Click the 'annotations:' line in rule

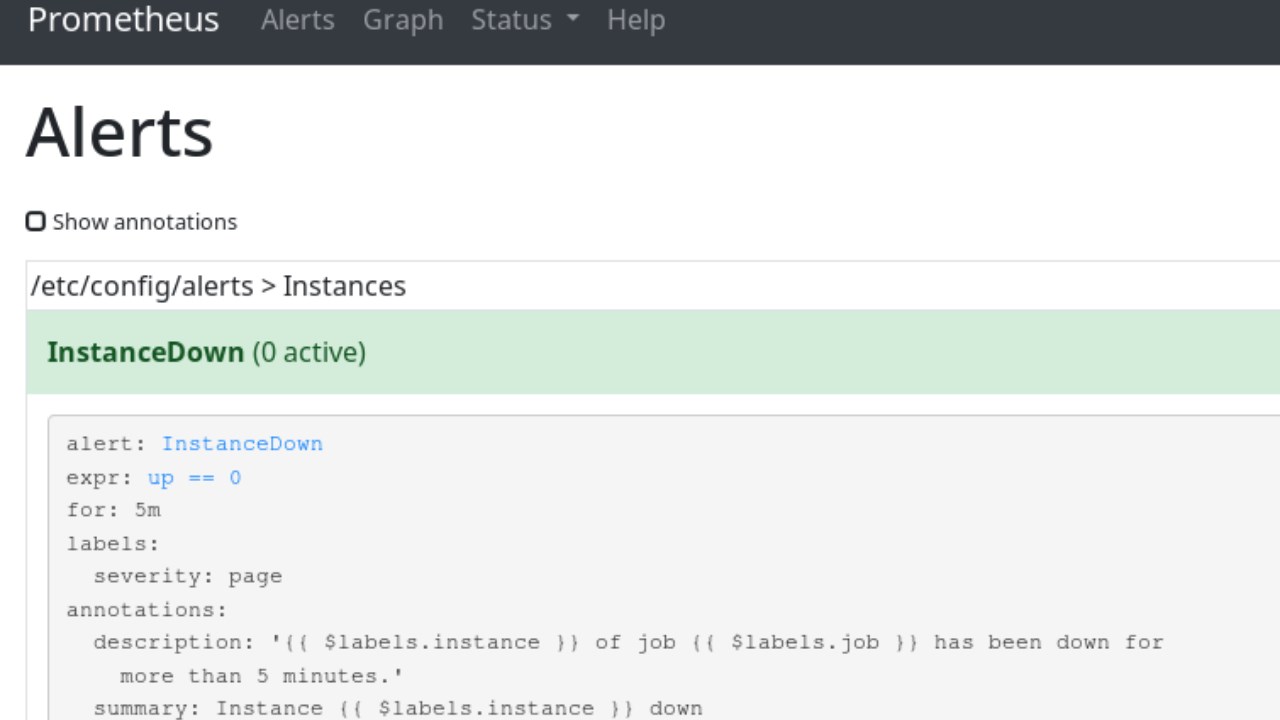[x=147, y=610]
